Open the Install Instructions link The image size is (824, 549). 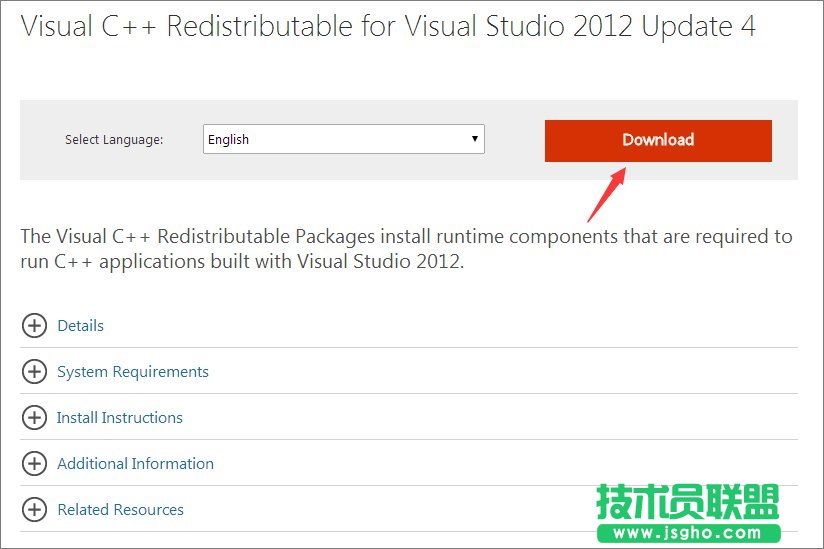120,418
